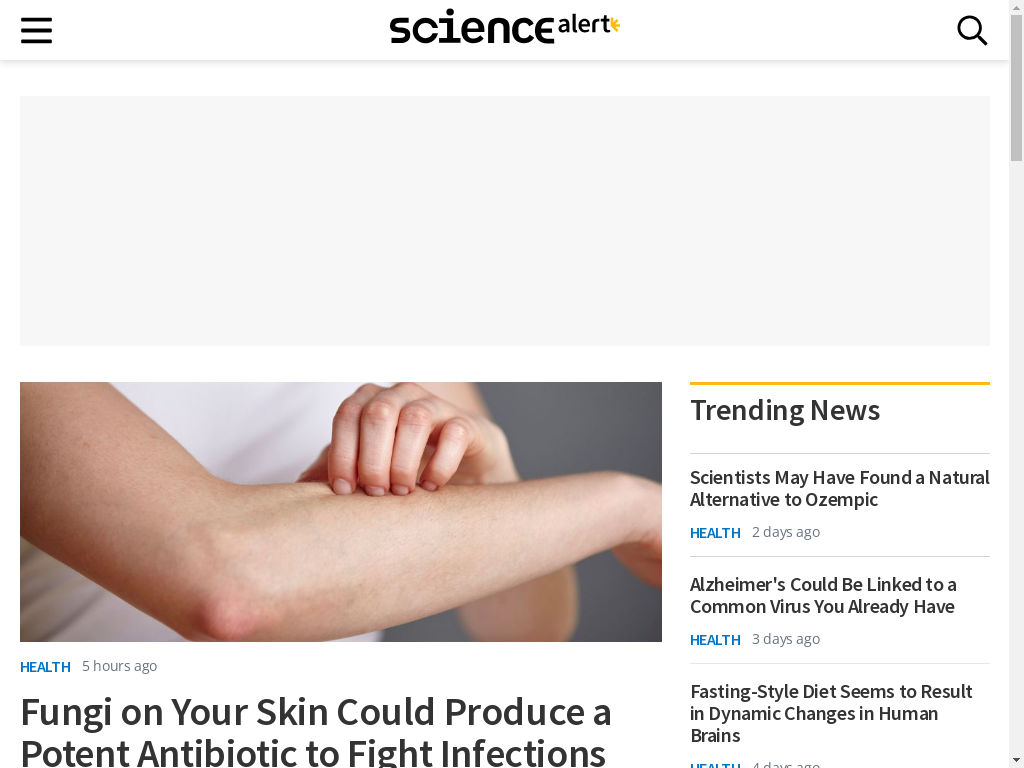Select HEALTH tag under main article image
This screenshot has height=768, width=1024.
(x=45, y=667)
